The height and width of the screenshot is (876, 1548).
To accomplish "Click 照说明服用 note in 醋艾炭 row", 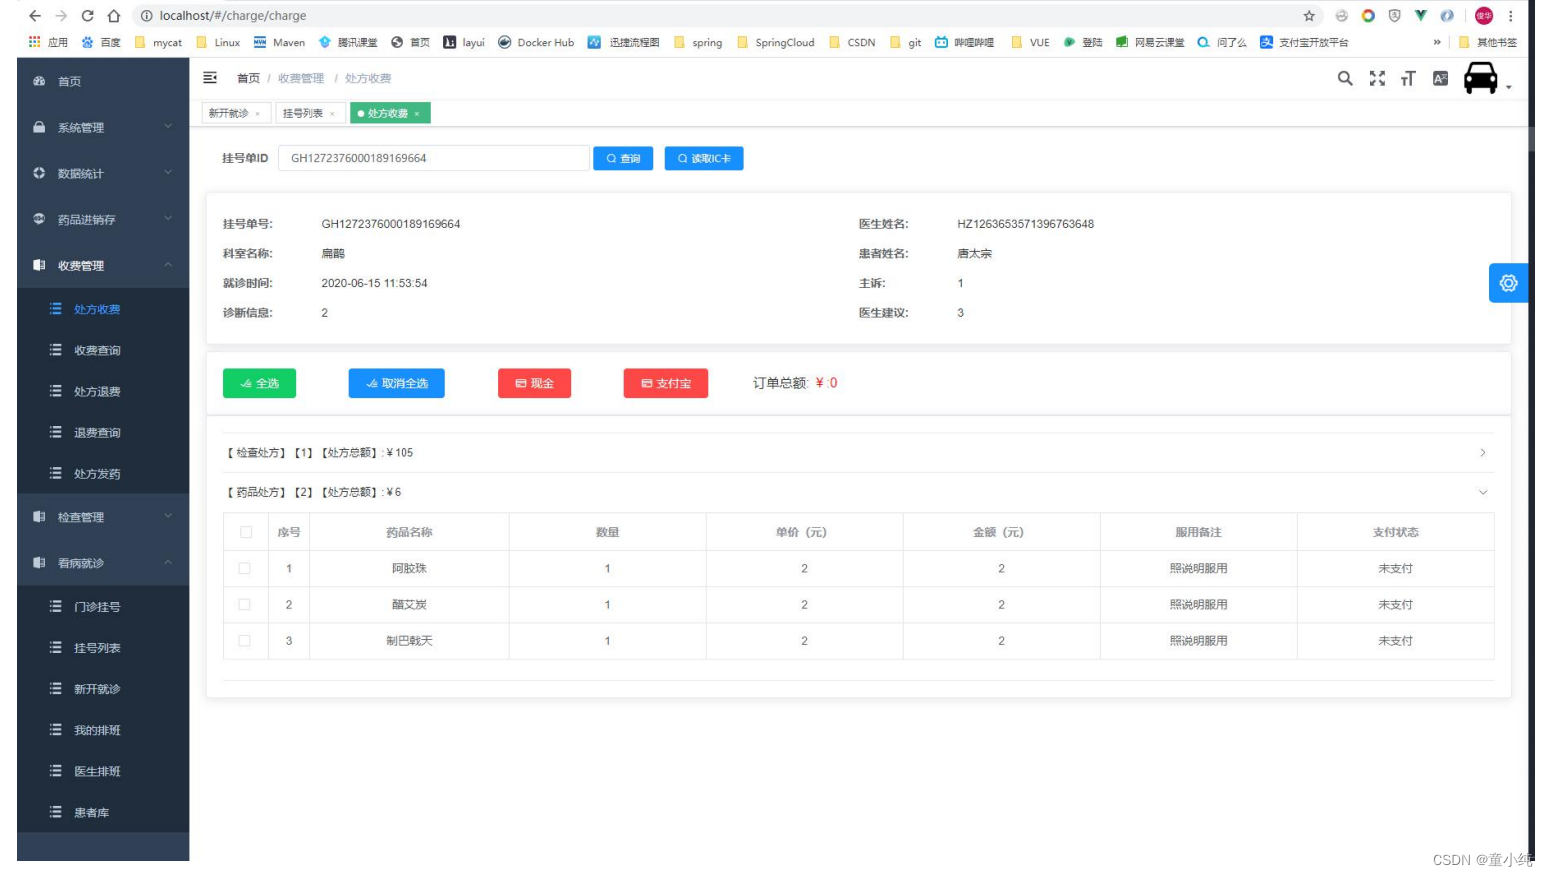I will pyautogui.click(x=1198, y=604).
